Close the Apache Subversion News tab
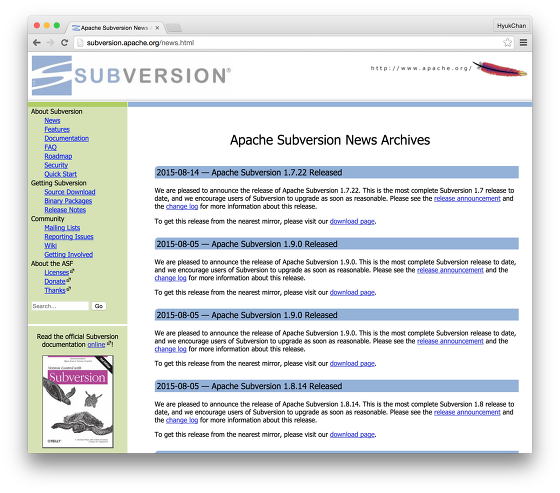The height and width of the screenshot is (493, 560). coord(157,28)
